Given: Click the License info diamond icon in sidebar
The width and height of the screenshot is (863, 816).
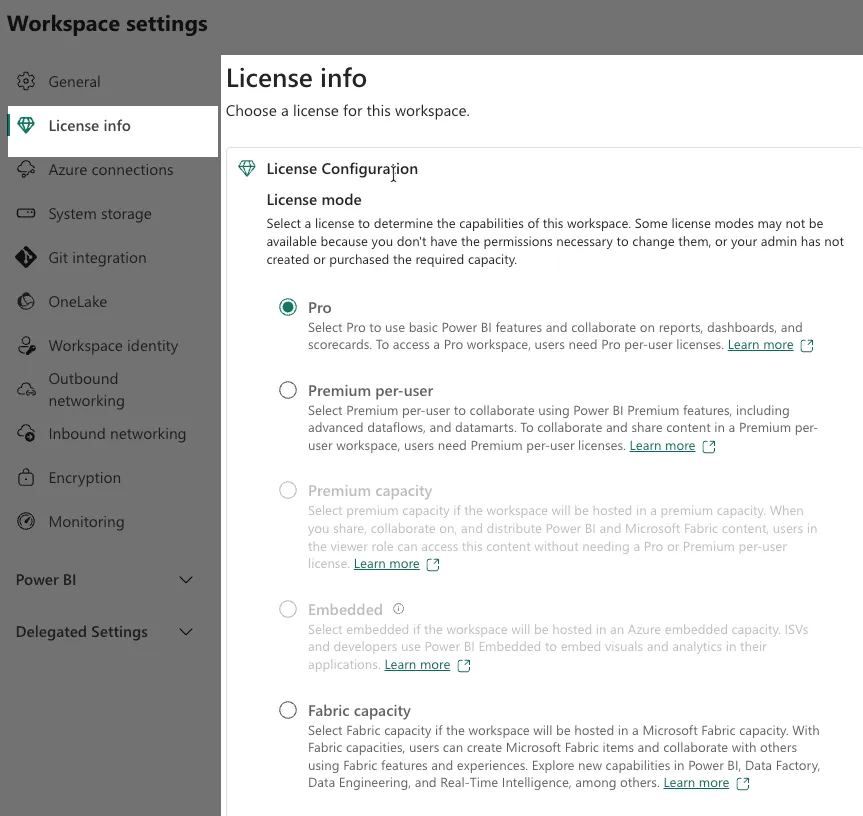Looking at the screenshot, I should click(26, 125).
